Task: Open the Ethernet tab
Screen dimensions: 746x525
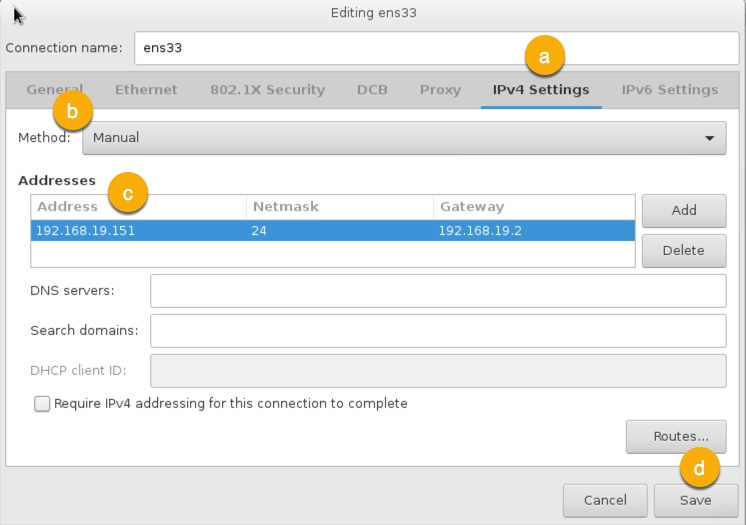Action: coord(146,90)
